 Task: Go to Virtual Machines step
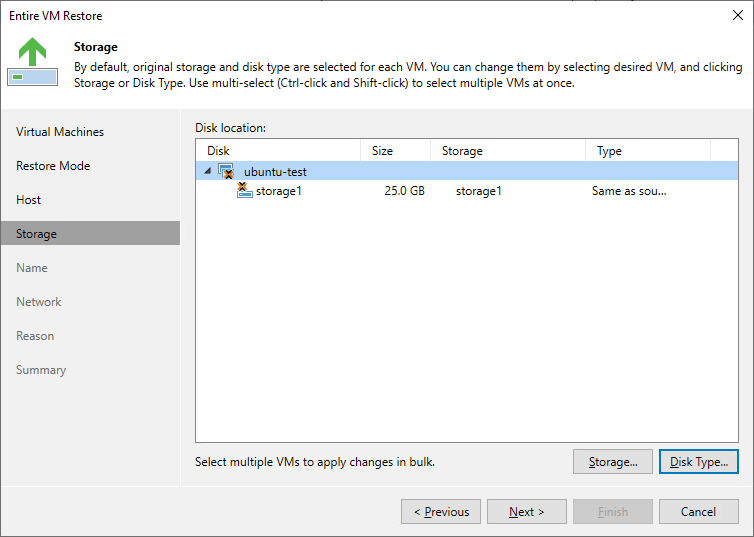pyautogui.click(x=60, y=132)
